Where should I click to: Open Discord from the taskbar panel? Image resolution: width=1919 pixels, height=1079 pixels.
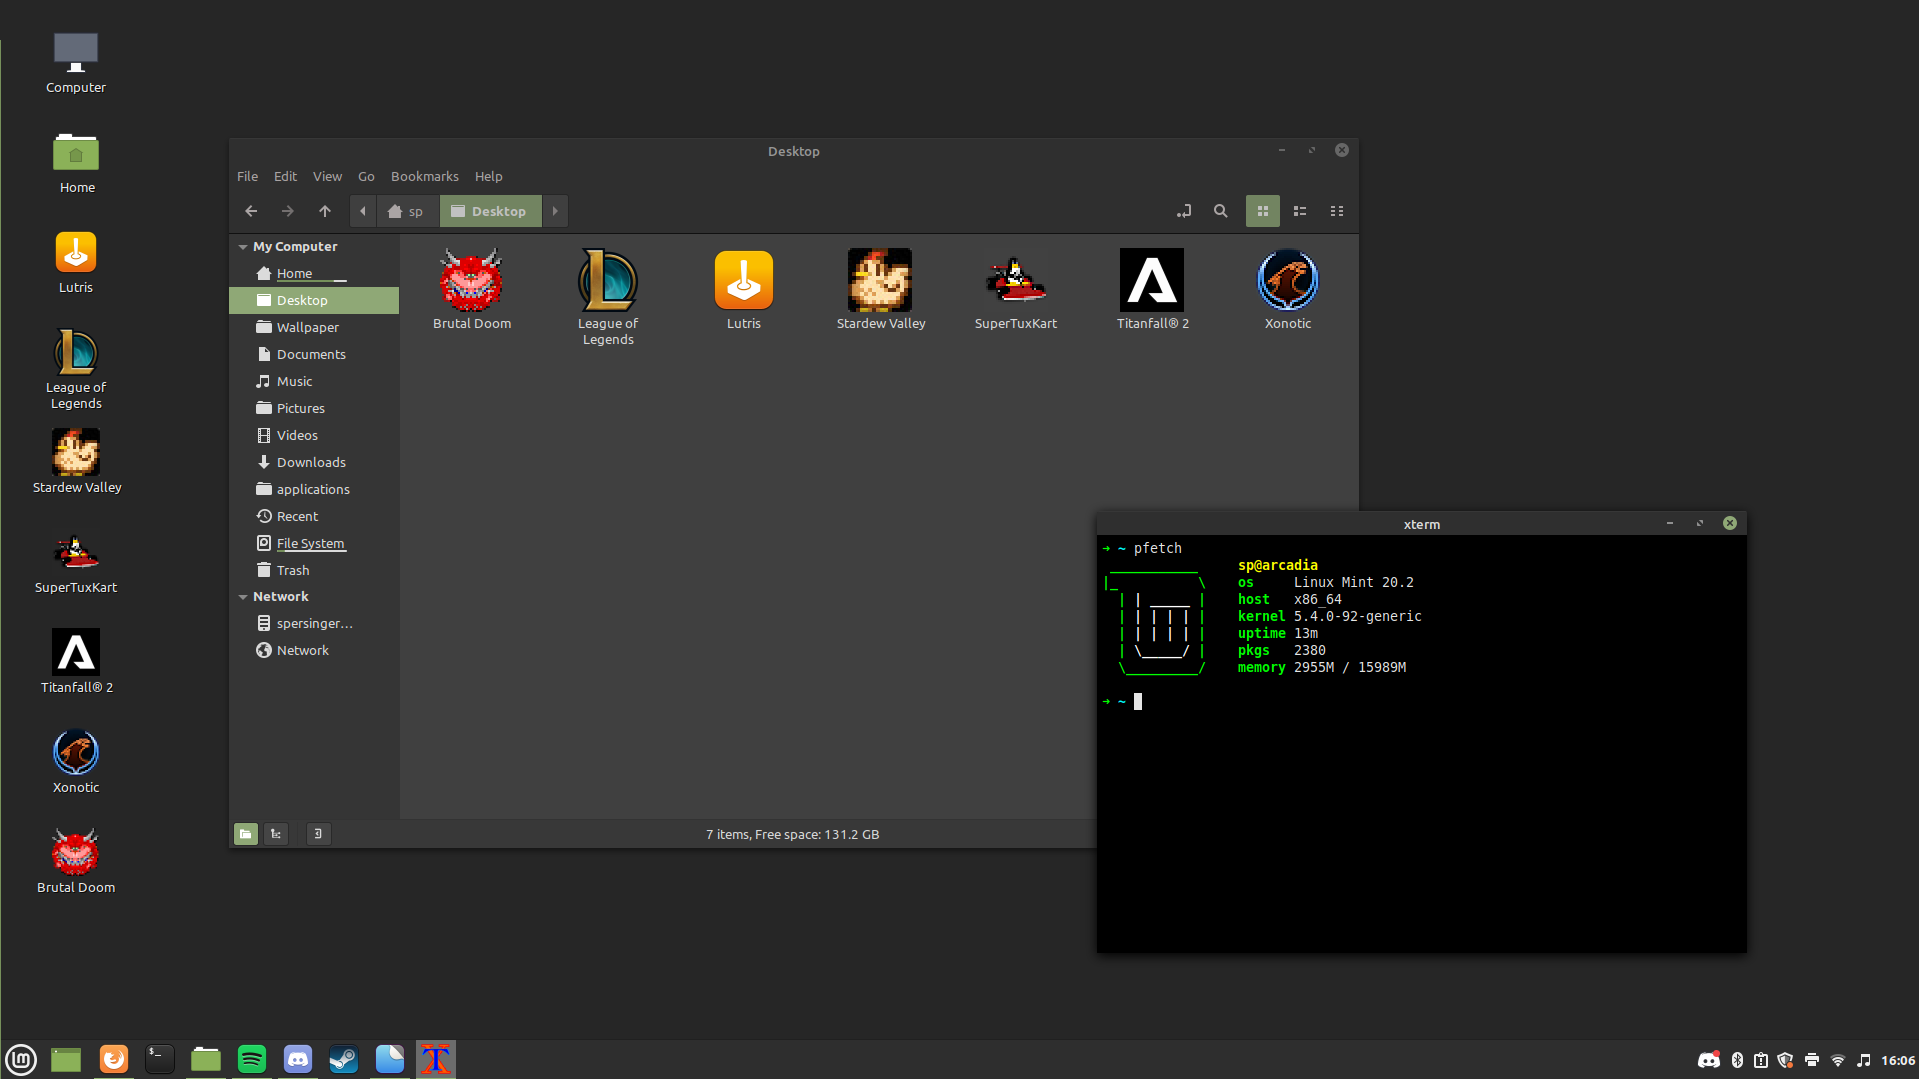coord(298,1059)
